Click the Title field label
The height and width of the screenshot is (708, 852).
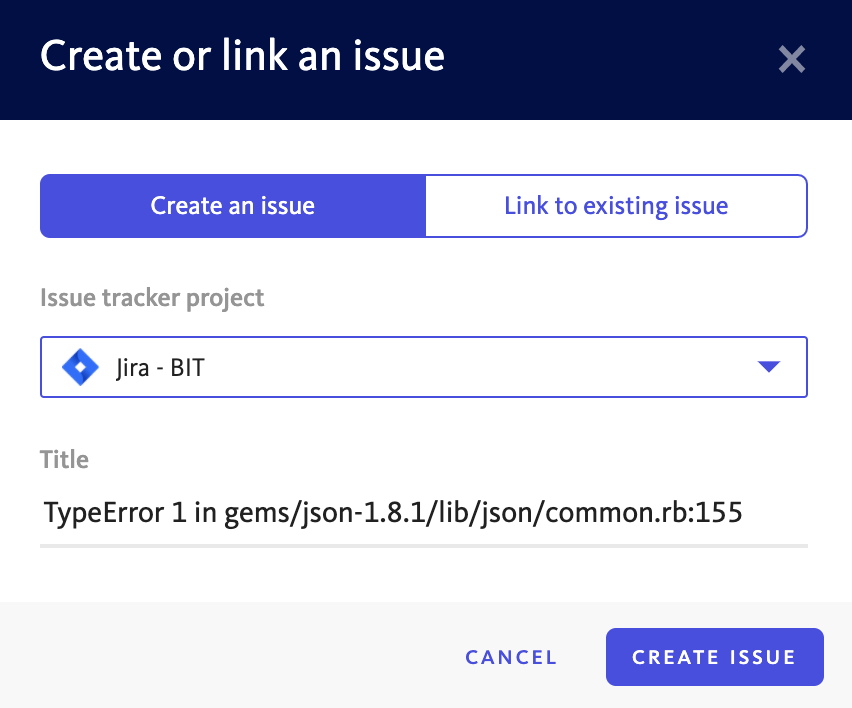click(64, 460)
